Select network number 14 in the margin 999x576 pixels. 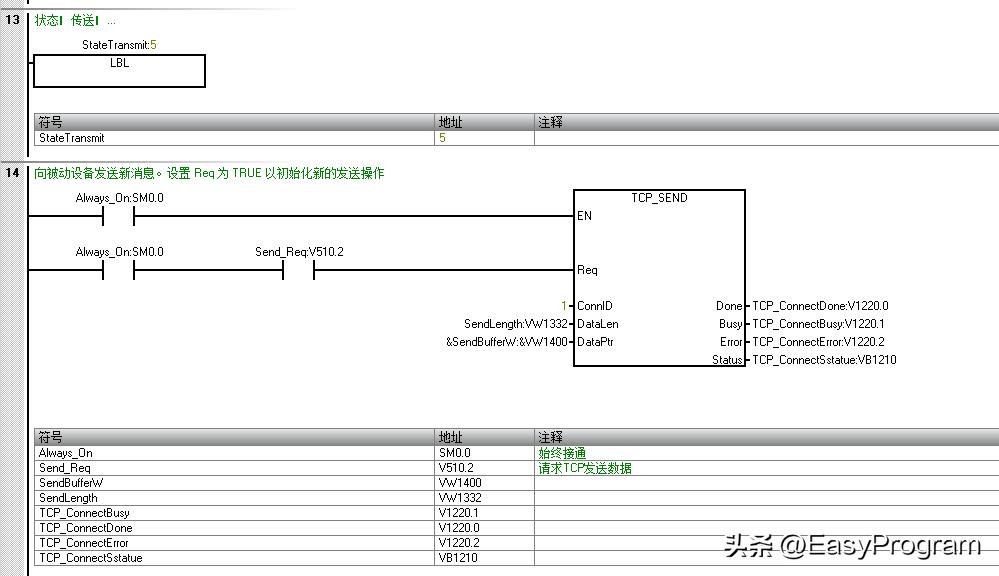pyautogui.click(x=13, y=173)
